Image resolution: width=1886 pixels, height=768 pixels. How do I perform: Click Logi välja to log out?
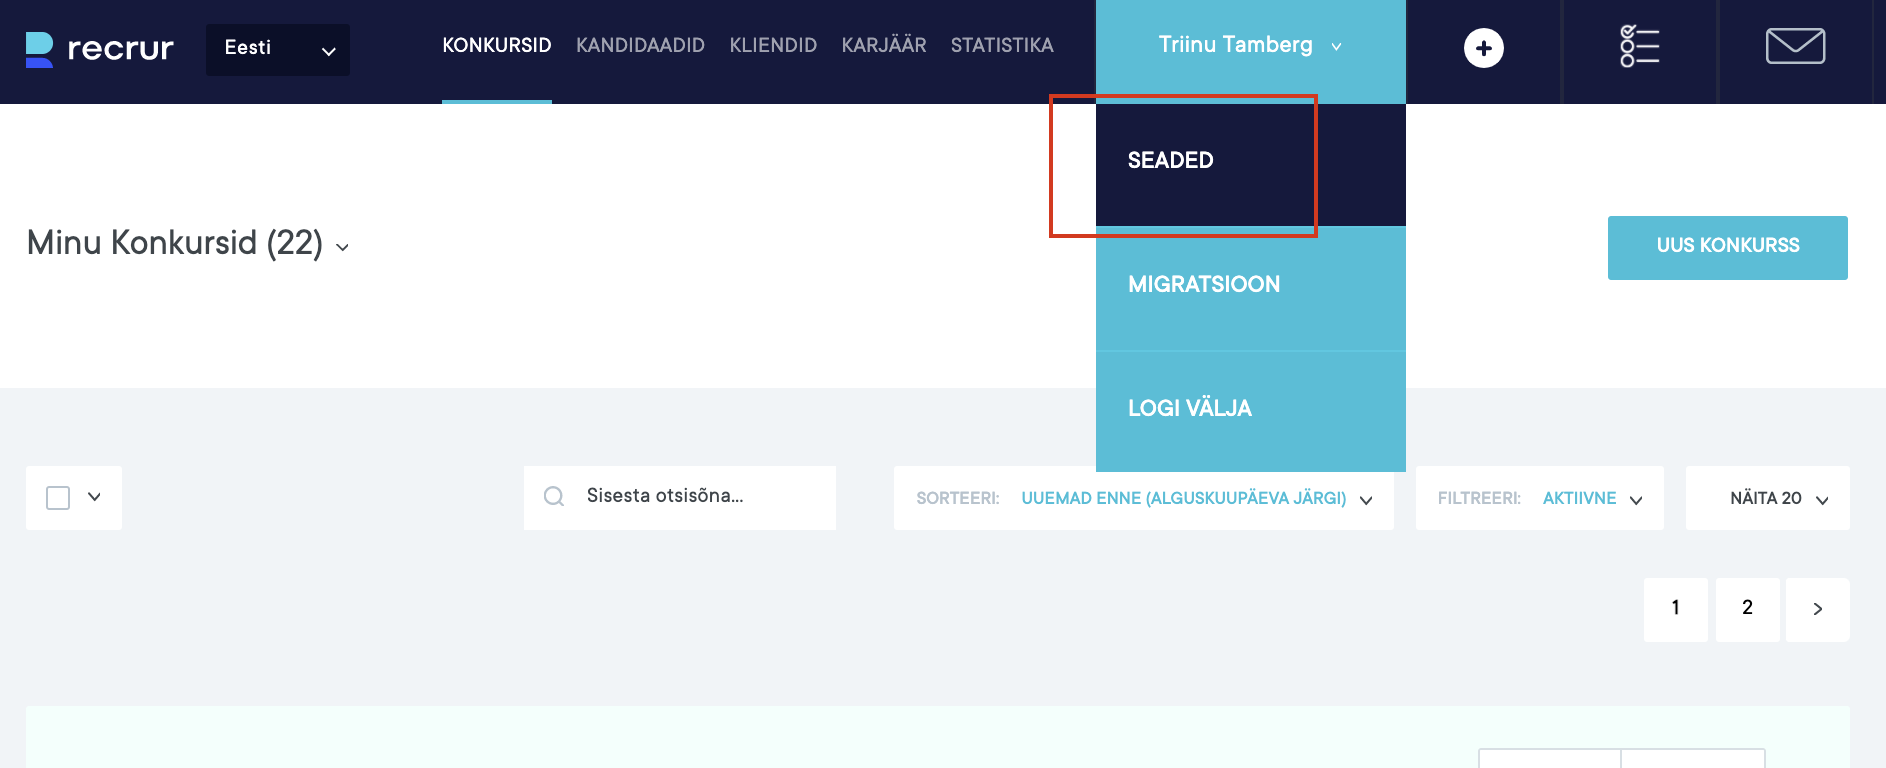coord(1190,409)
